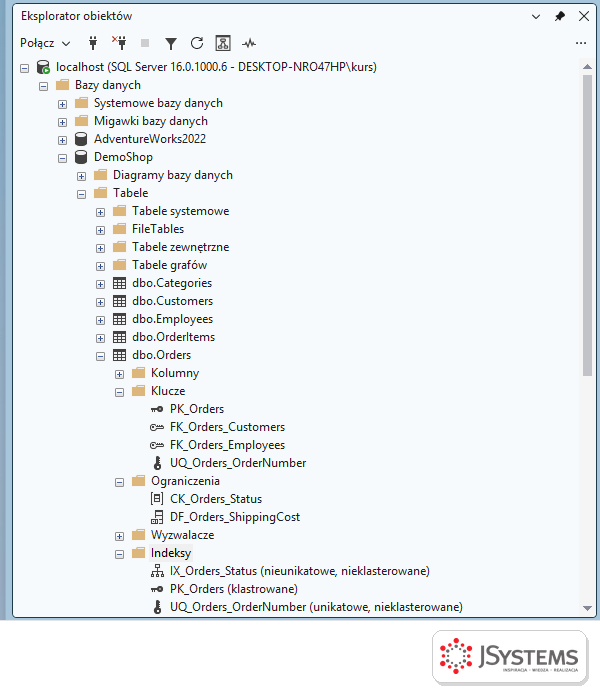Viewport: 600px width, 692px height.
Task: Open the window position dropdown arrow
Action: click(x=536, y=17)
